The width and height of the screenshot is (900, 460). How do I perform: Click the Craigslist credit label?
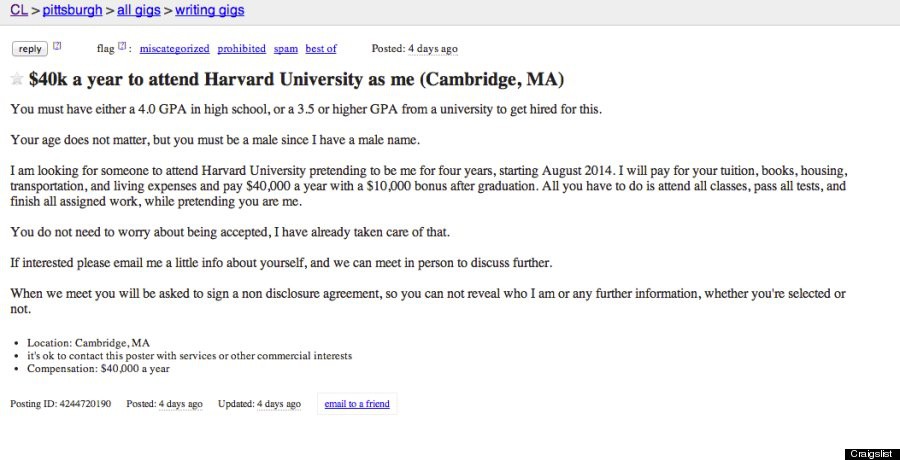(x=869, y=453)
